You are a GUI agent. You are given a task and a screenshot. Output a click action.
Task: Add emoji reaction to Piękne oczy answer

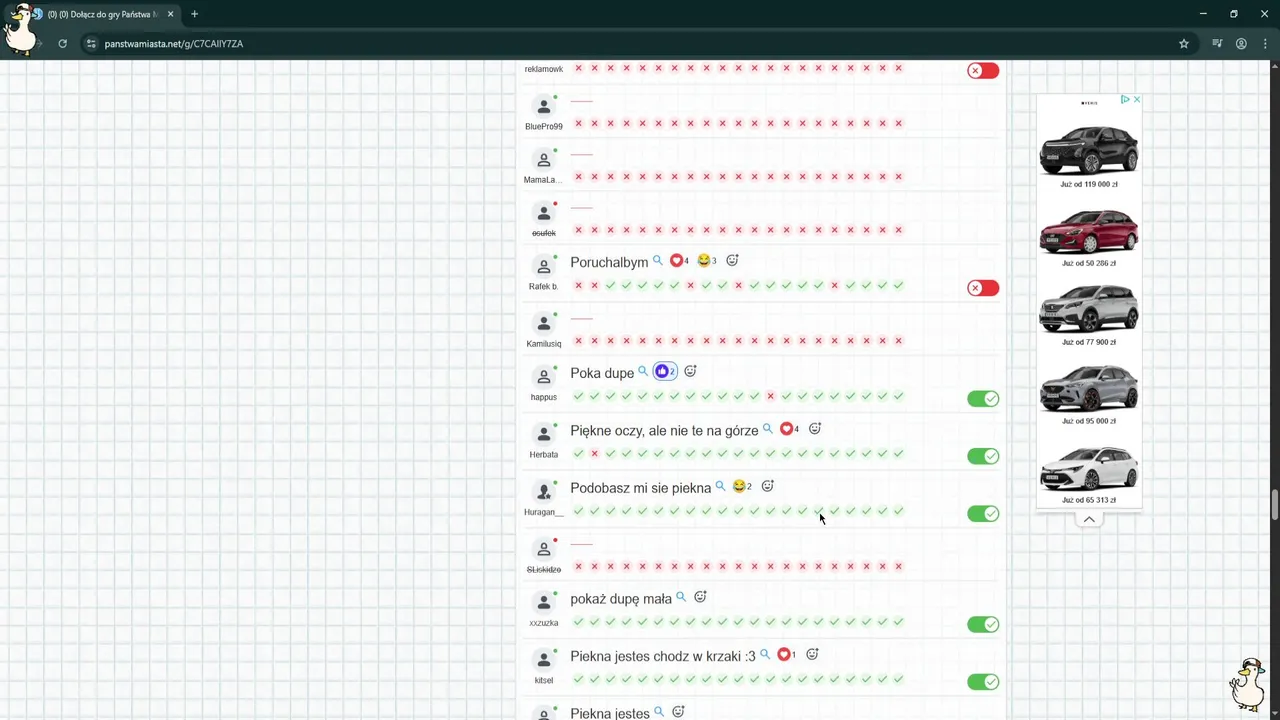815,429
